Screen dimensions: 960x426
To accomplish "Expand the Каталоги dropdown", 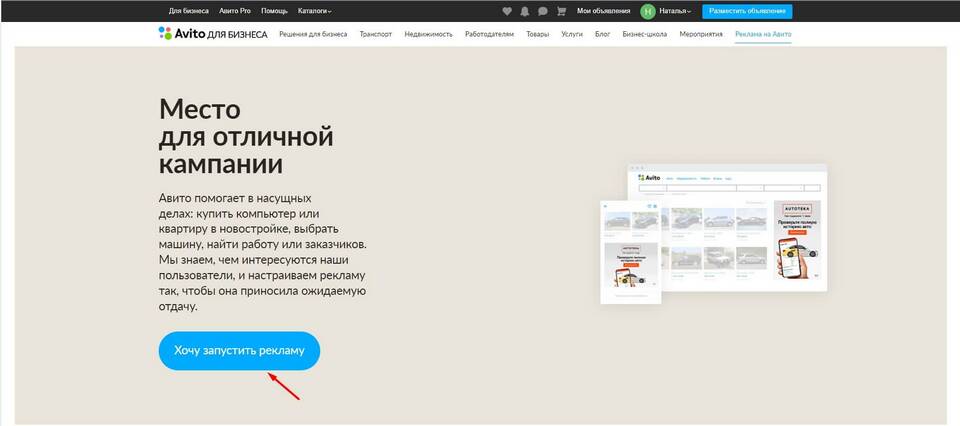I will 315,11.
